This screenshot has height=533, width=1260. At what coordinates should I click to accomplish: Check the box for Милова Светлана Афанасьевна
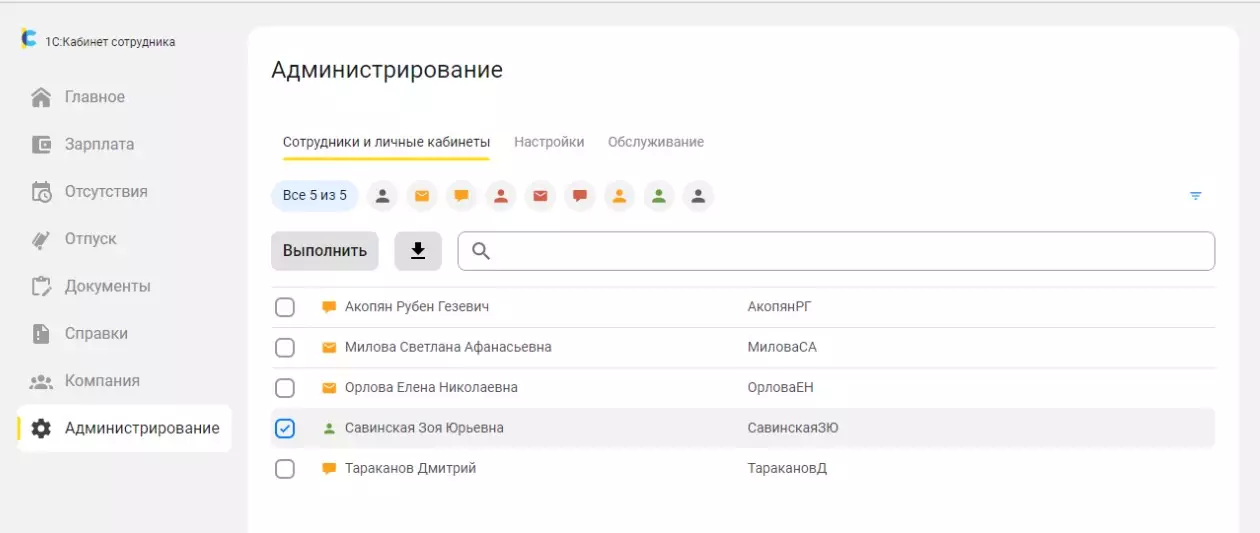tap(285, 347)
